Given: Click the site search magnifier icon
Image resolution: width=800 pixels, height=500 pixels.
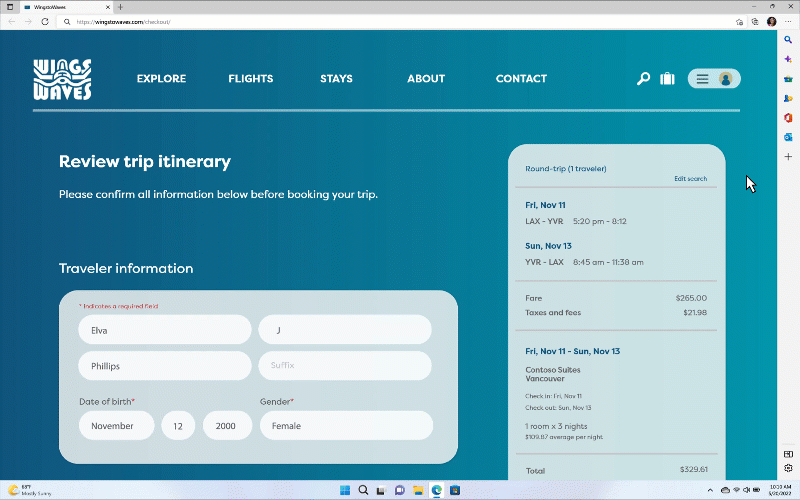Looking at the screenshot, I should tap(643, 79).
